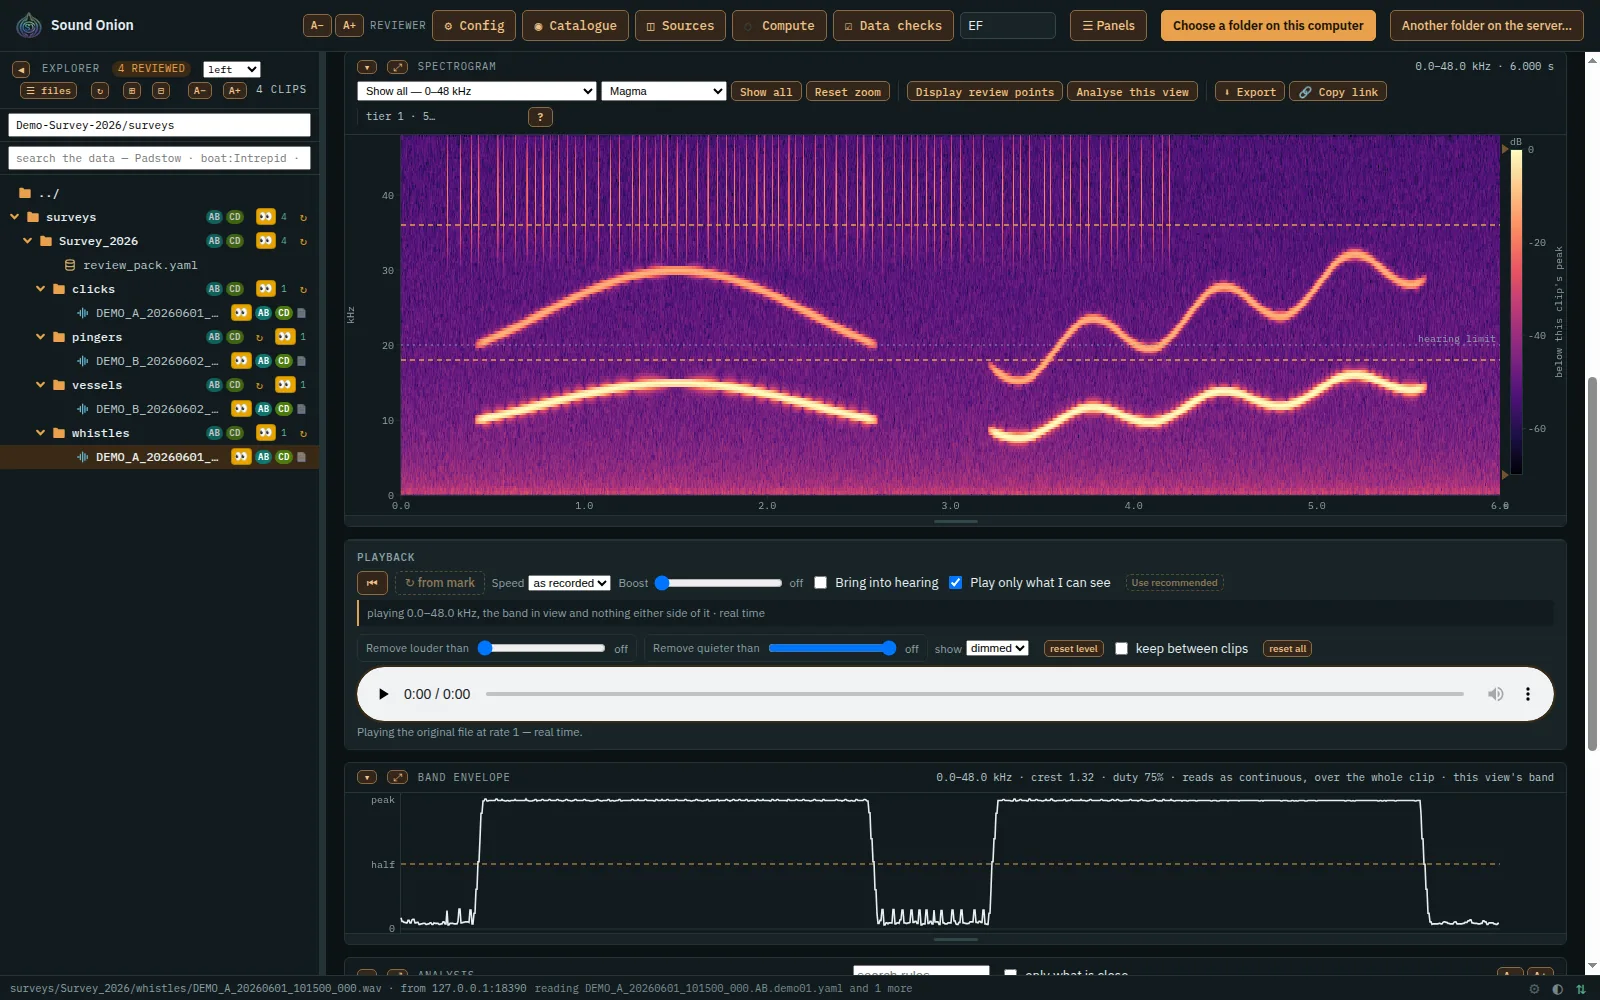Click the Sound Onion logo icon
1600x1000 pixels.
(29, 25)
